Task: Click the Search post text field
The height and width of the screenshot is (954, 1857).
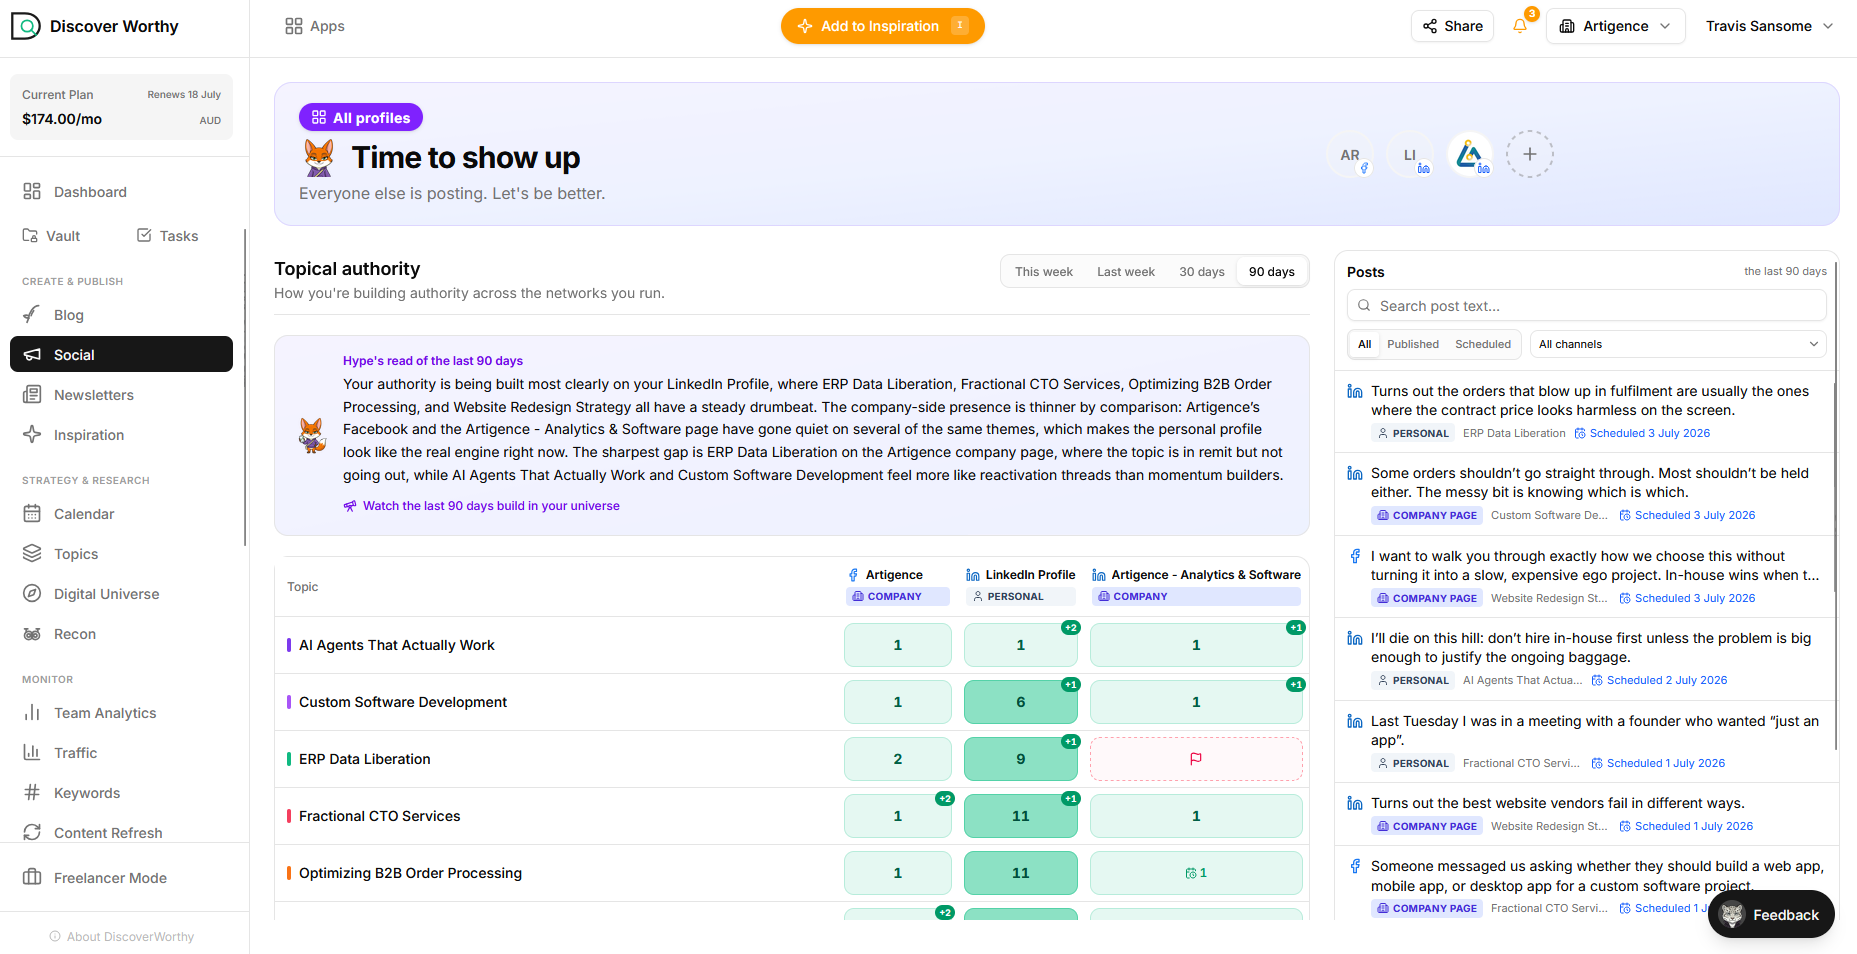Action: pos(1587,306)
